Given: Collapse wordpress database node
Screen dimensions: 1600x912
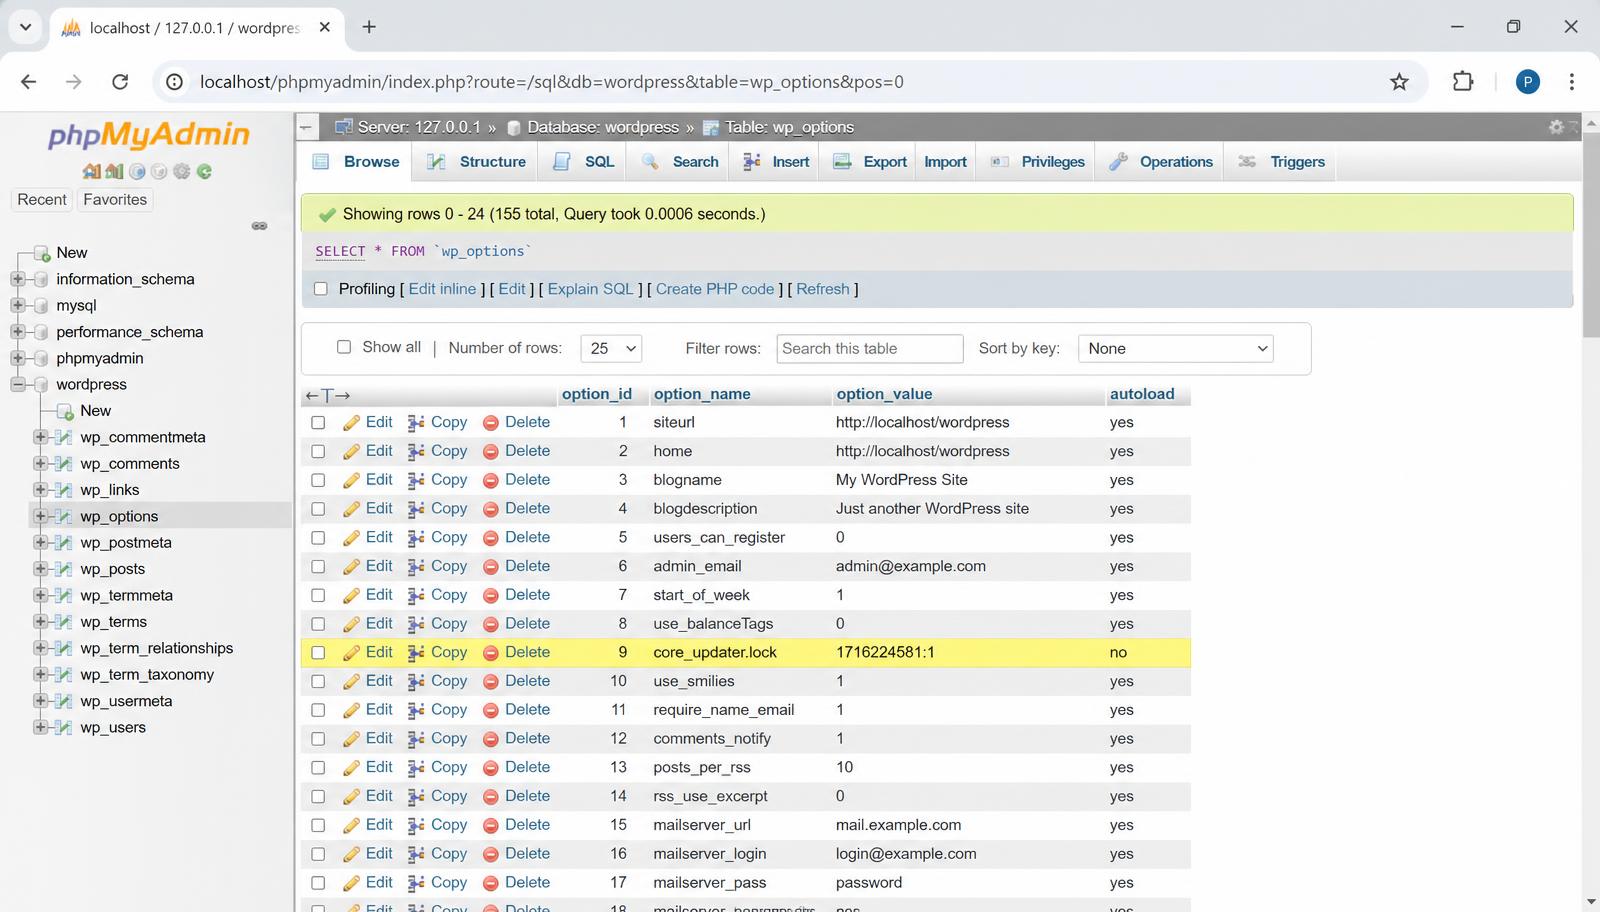Looking at the screenshot, I should (17, 384).
